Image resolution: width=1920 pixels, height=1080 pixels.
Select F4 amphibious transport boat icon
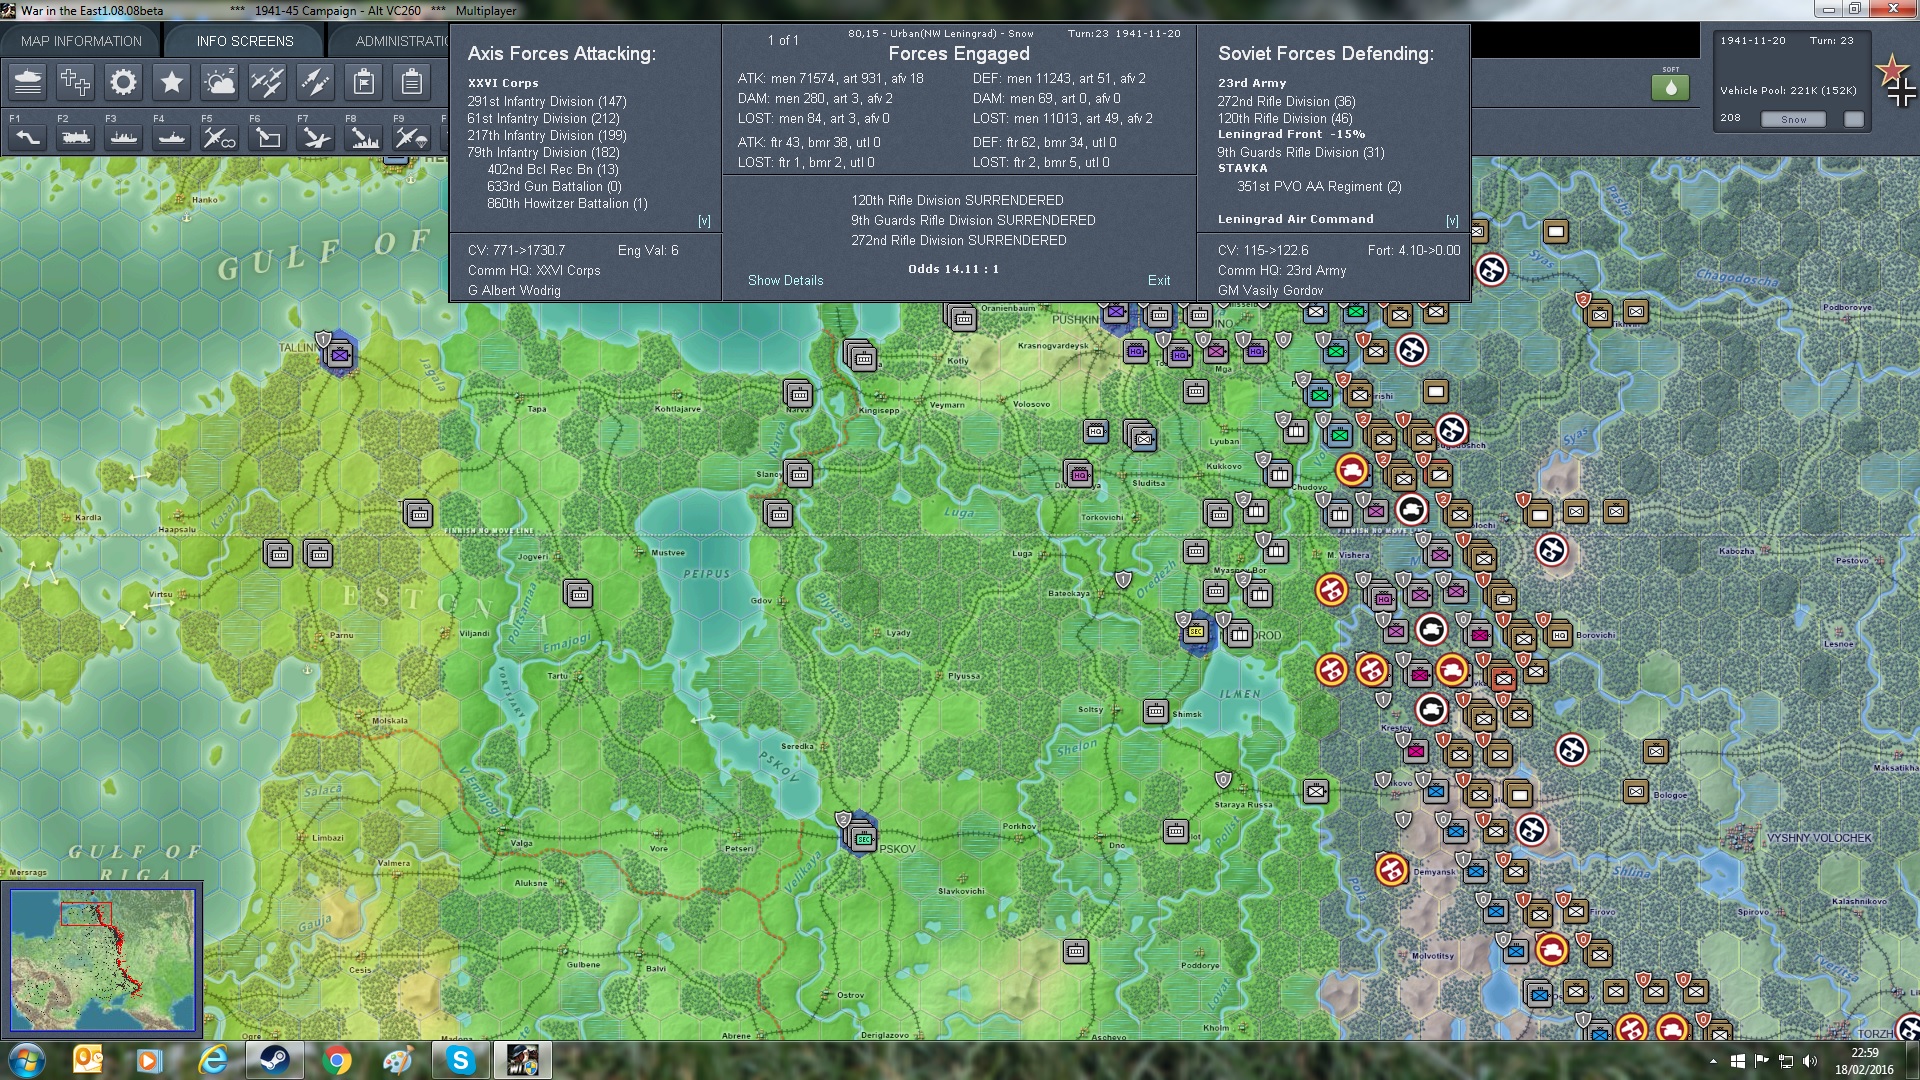click(171, 137)
